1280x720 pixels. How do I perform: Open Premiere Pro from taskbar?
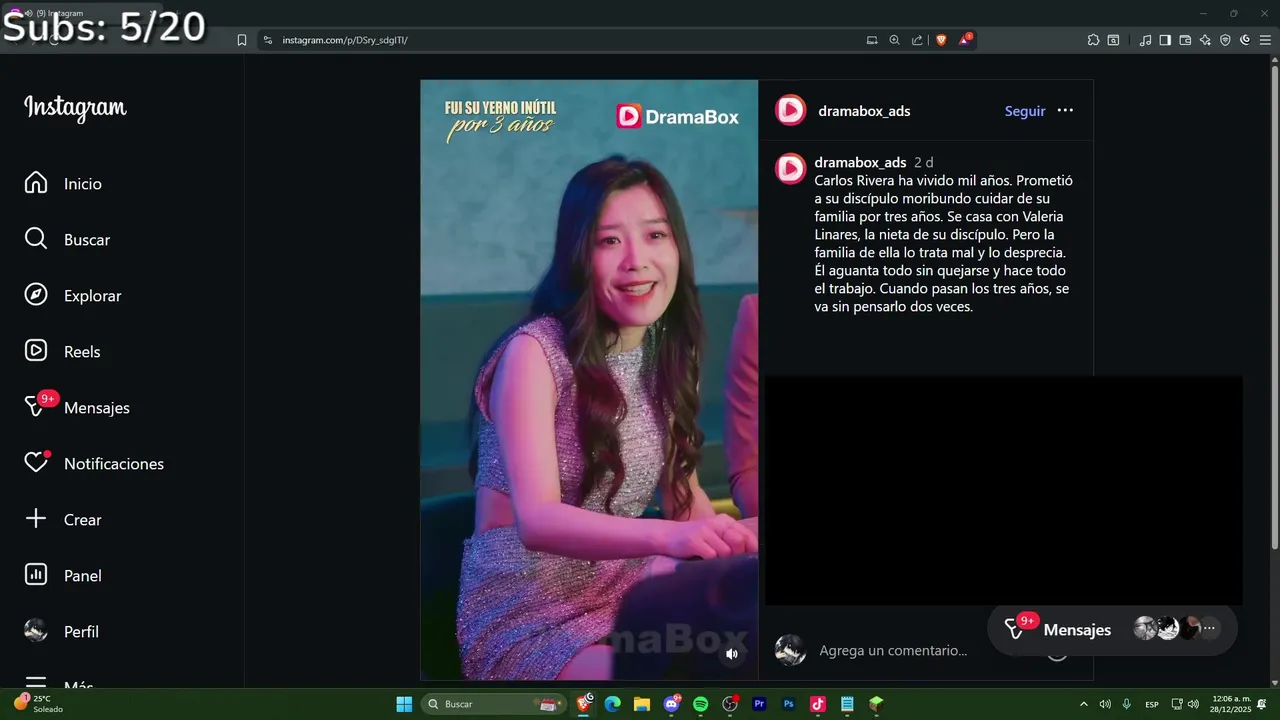click(x=759, y=704)
